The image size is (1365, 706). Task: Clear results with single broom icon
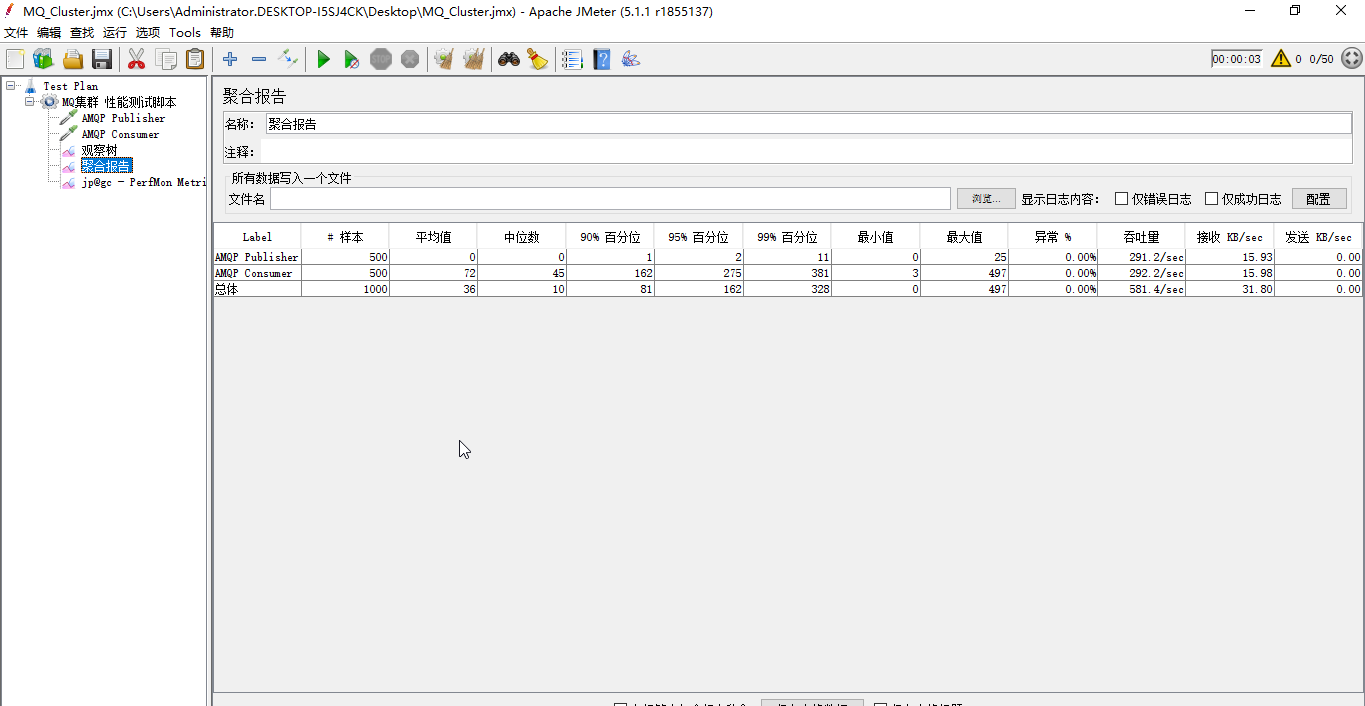click(444, 59)
